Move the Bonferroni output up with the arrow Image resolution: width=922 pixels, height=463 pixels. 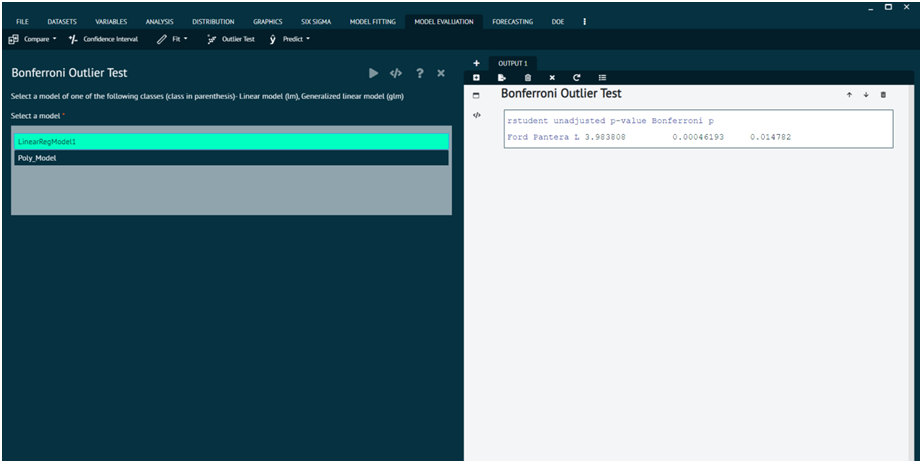pos(849,95)
